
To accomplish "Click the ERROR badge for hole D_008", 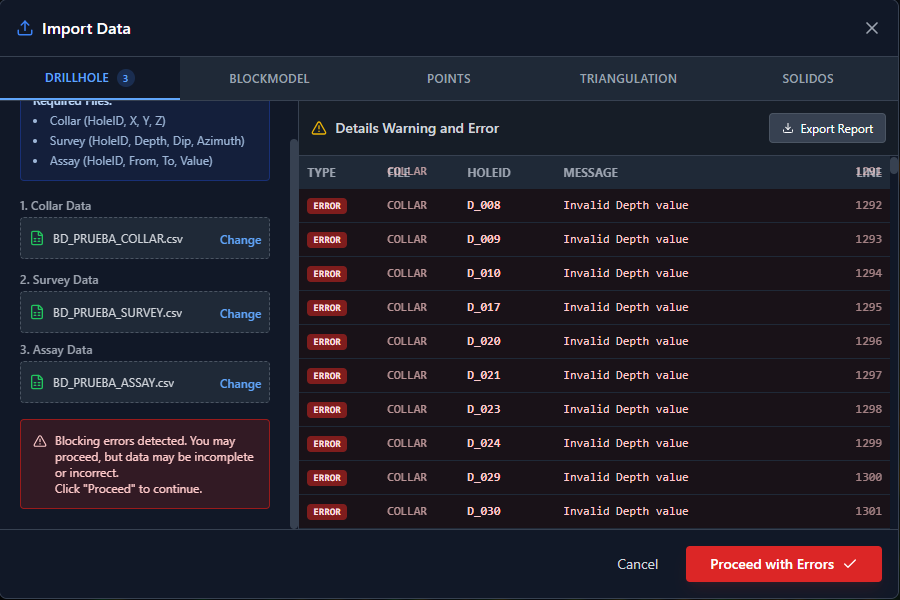I will 327,205.
